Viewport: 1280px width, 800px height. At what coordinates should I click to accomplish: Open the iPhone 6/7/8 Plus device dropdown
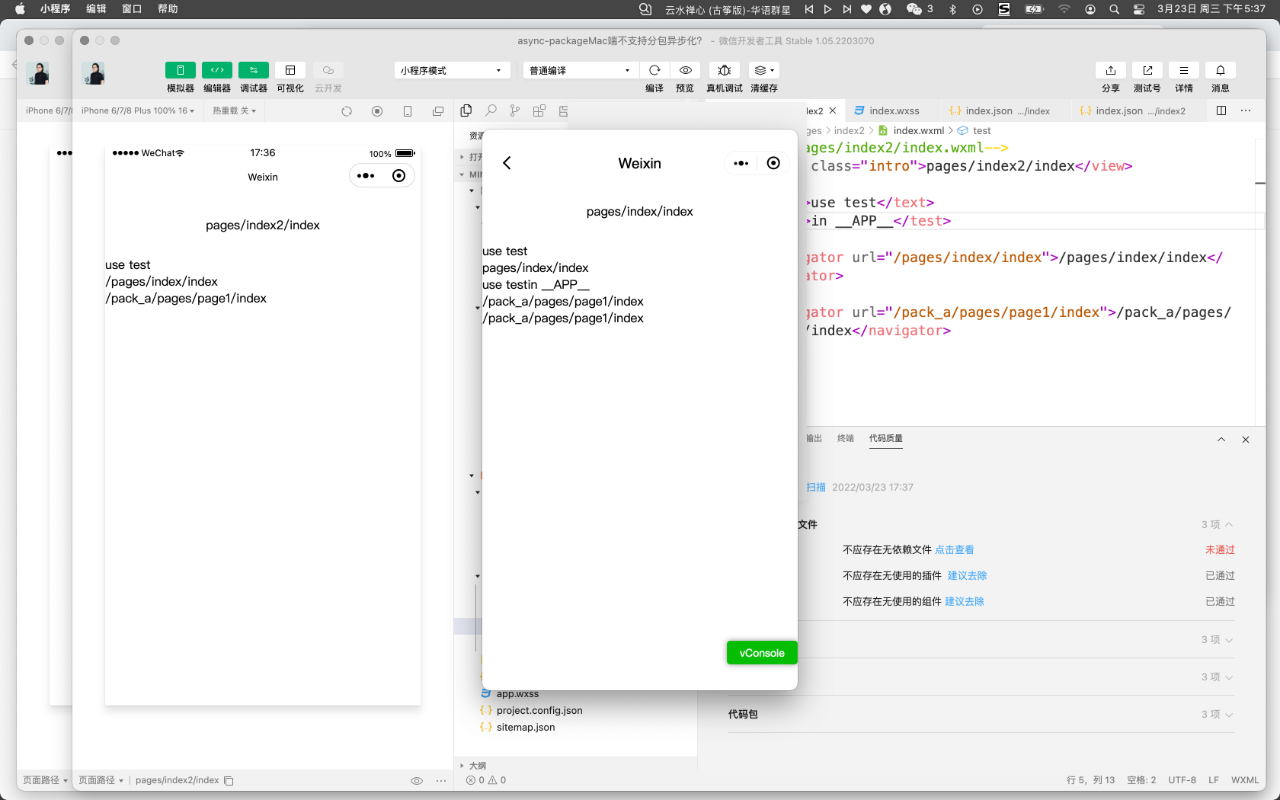pyautogui.click(x=138, y=111)
